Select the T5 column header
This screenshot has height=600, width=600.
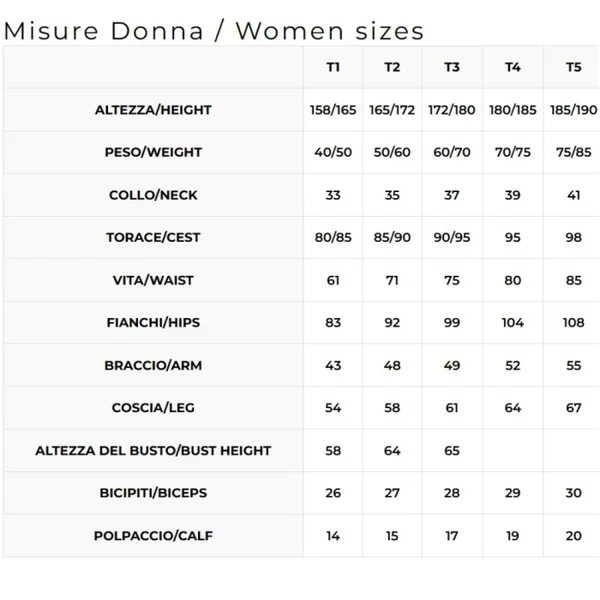[573, 67]
